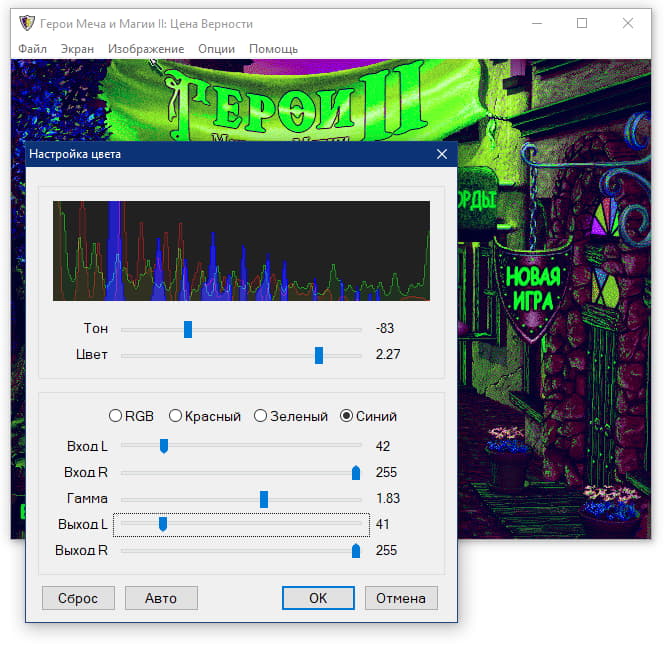Viewport: 669px width, 648px height.
Task: Click the Гамма value 1.83
Action: 388,498
